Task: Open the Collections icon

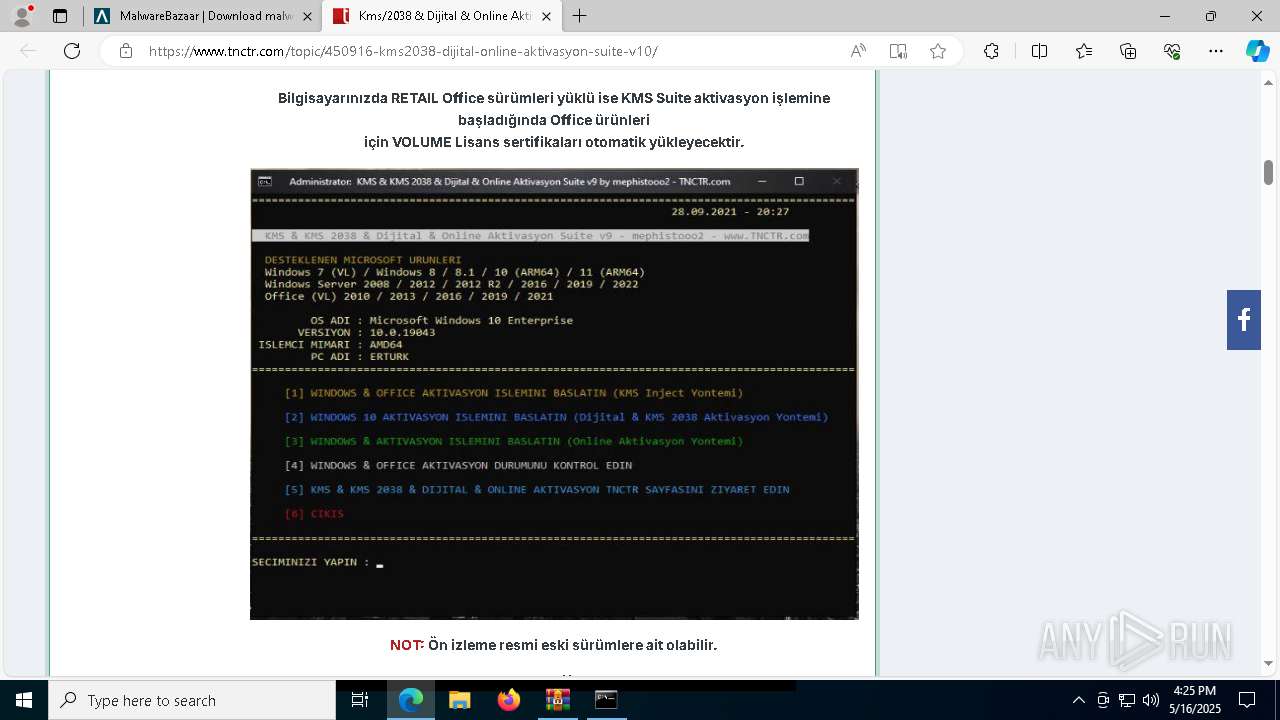Action: tap(1128, 51)
